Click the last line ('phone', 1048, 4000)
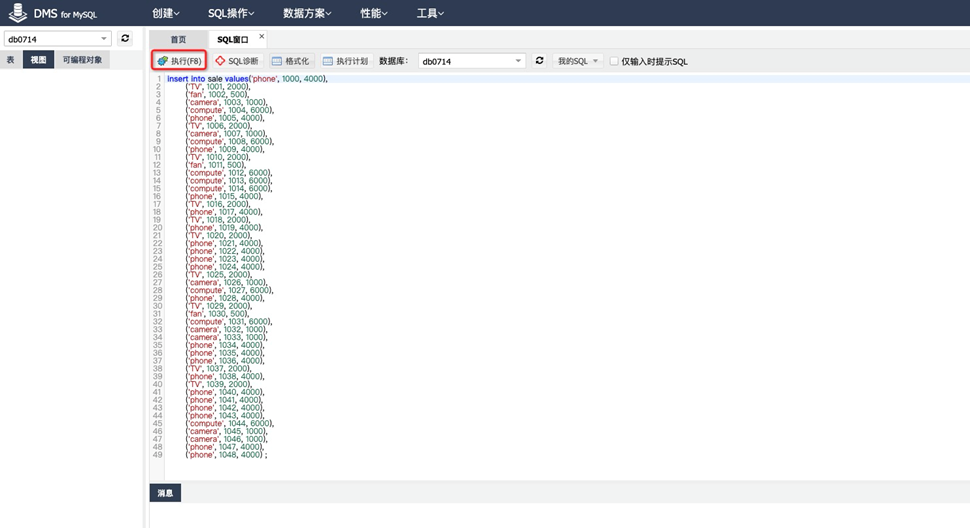This screenshot has height=528, width=970. [226, 455]
